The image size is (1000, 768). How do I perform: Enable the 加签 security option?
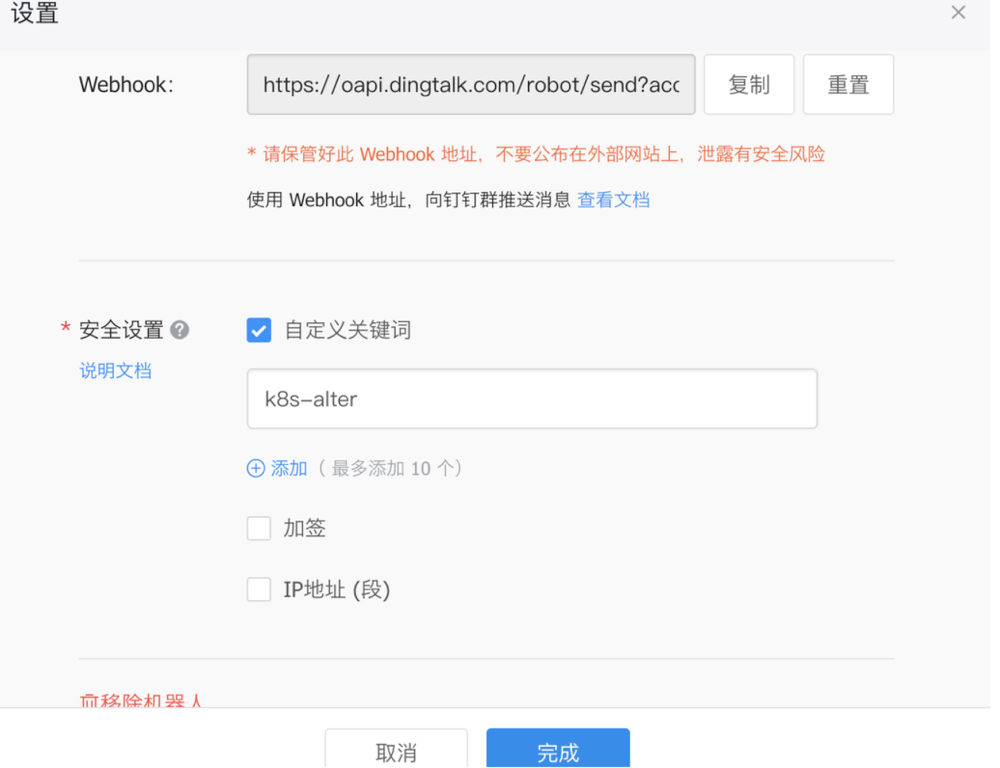coord(258,528)
